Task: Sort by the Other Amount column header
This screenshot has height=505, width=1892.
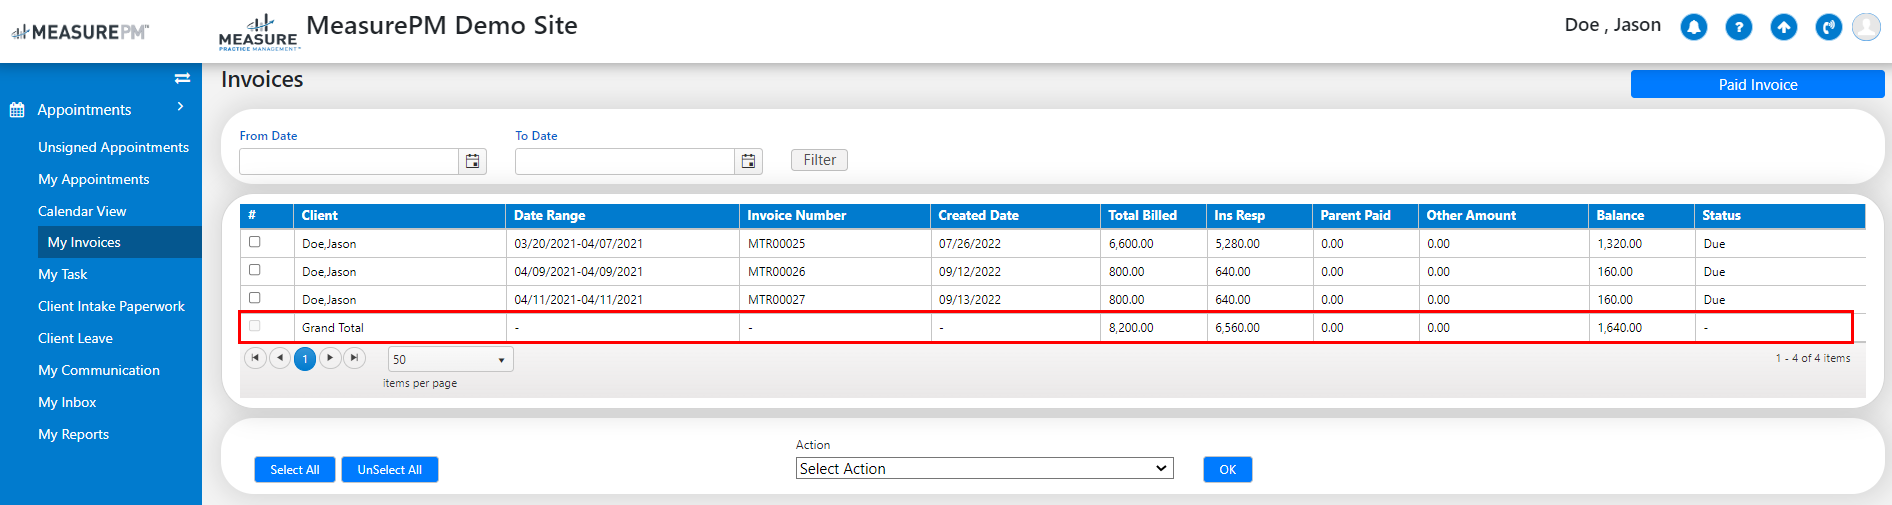Action: click(1503, 215)
